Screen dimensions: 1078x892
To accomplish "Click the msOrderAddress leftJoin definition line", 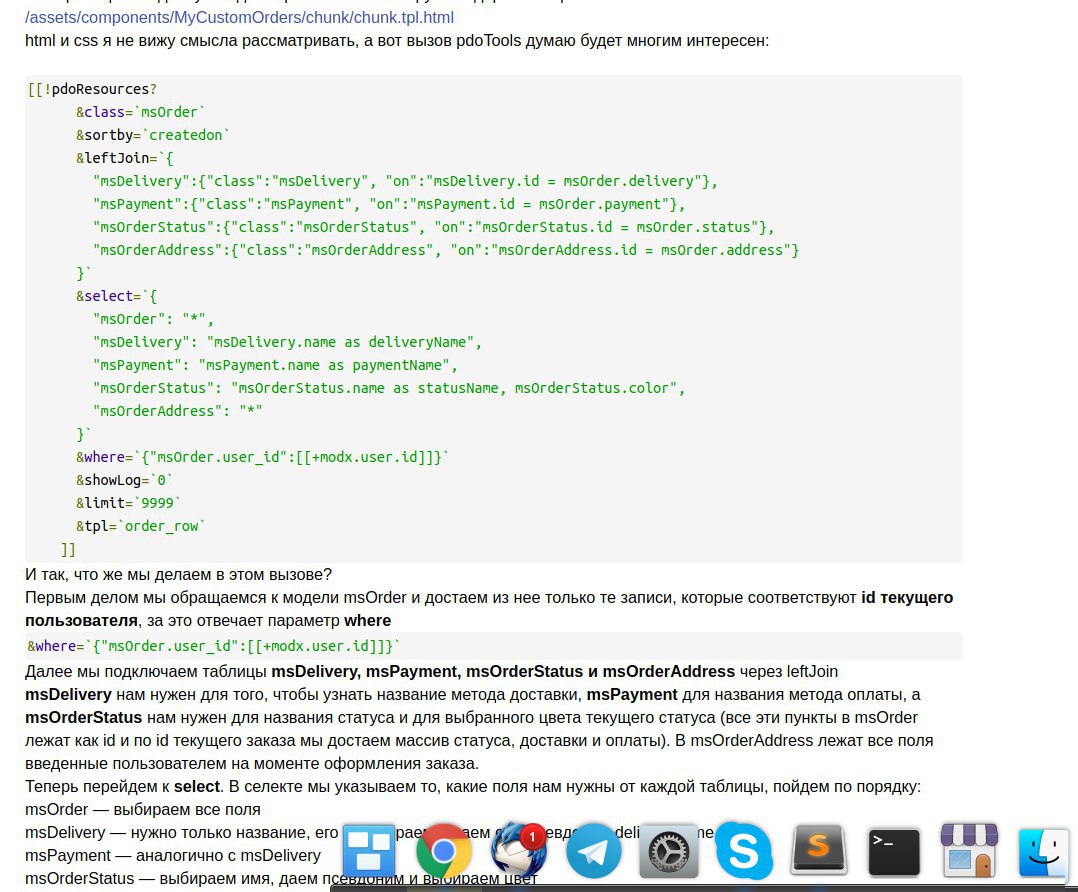I will [446, 250].
